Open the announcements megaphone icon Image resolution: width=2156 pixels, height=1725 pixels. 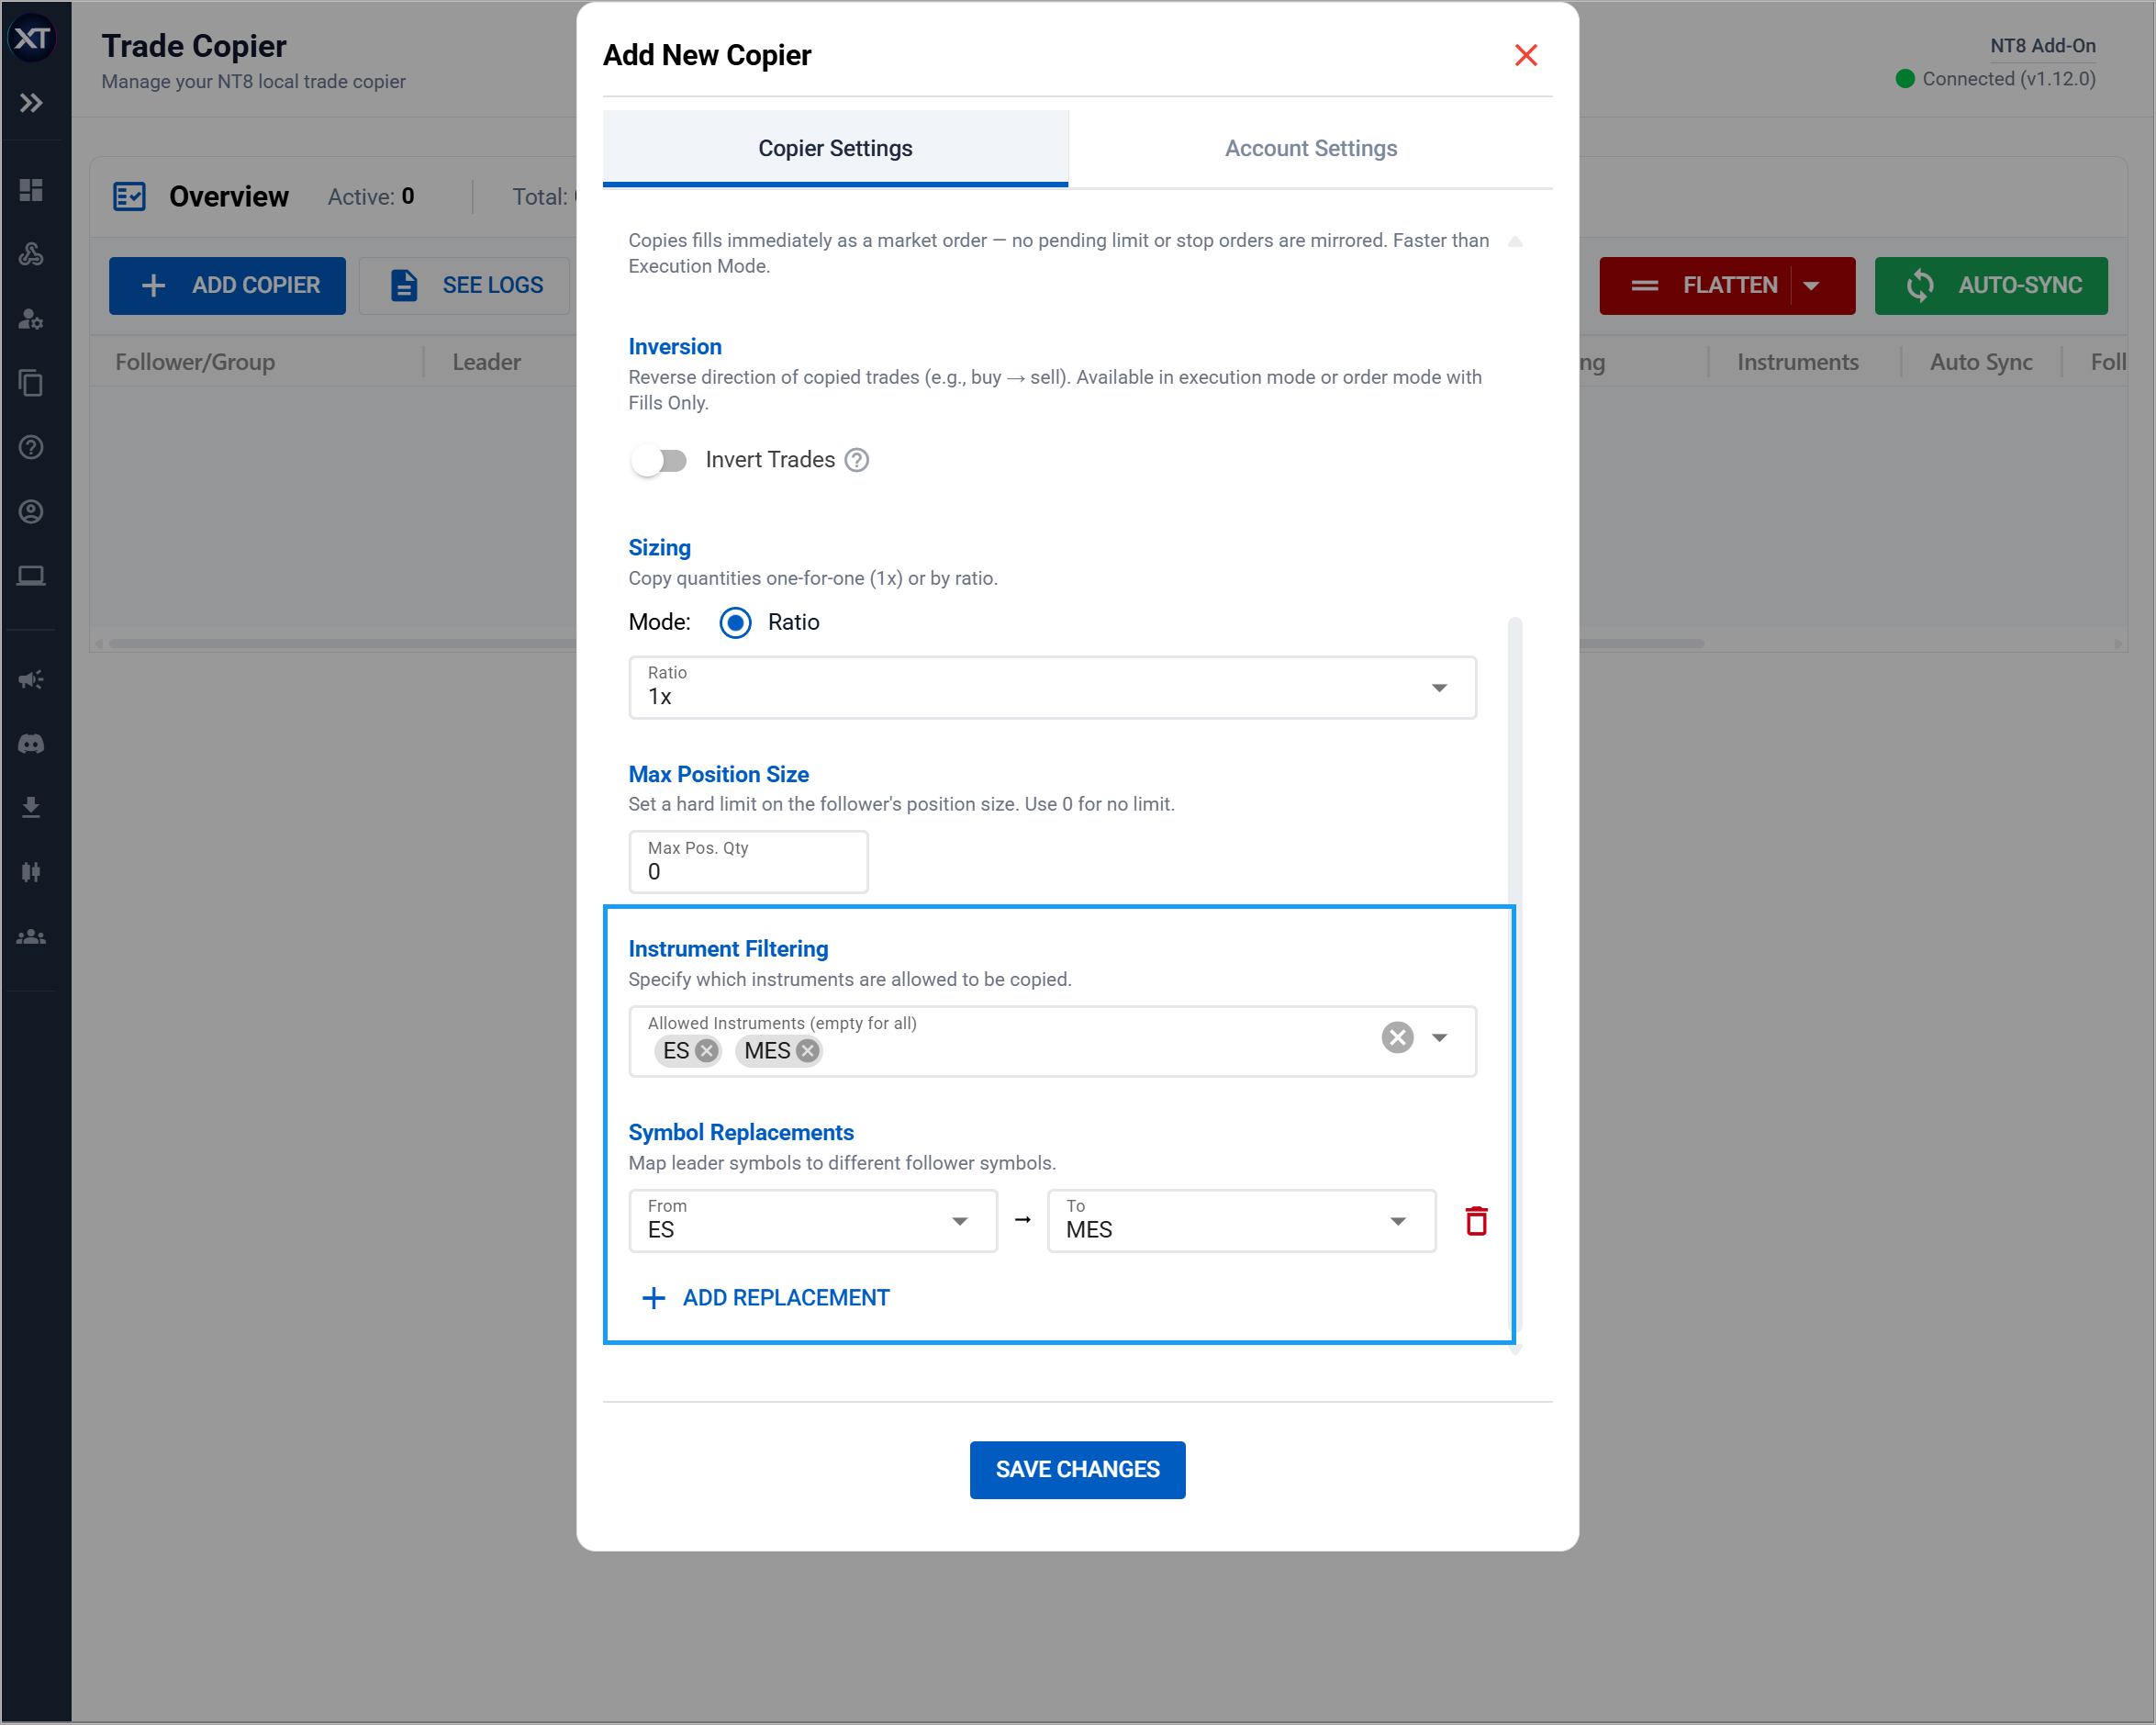(31, 679)
